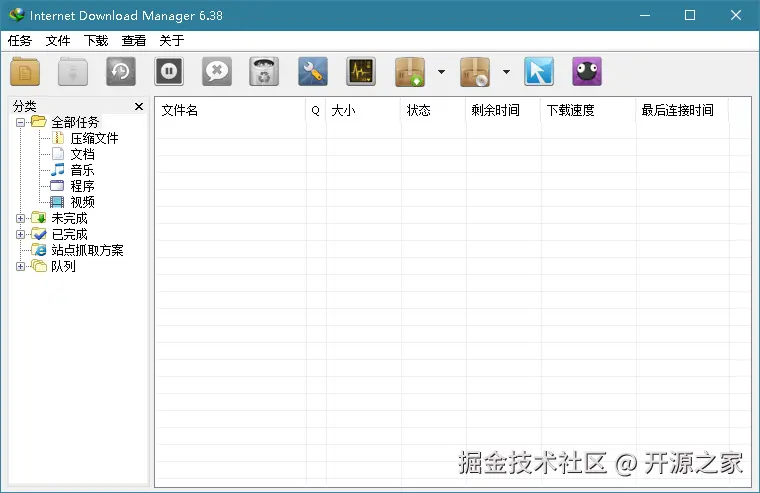Select 未完成 folder
The width and height of the screenshot is (760, 493).
coord(69,218)
